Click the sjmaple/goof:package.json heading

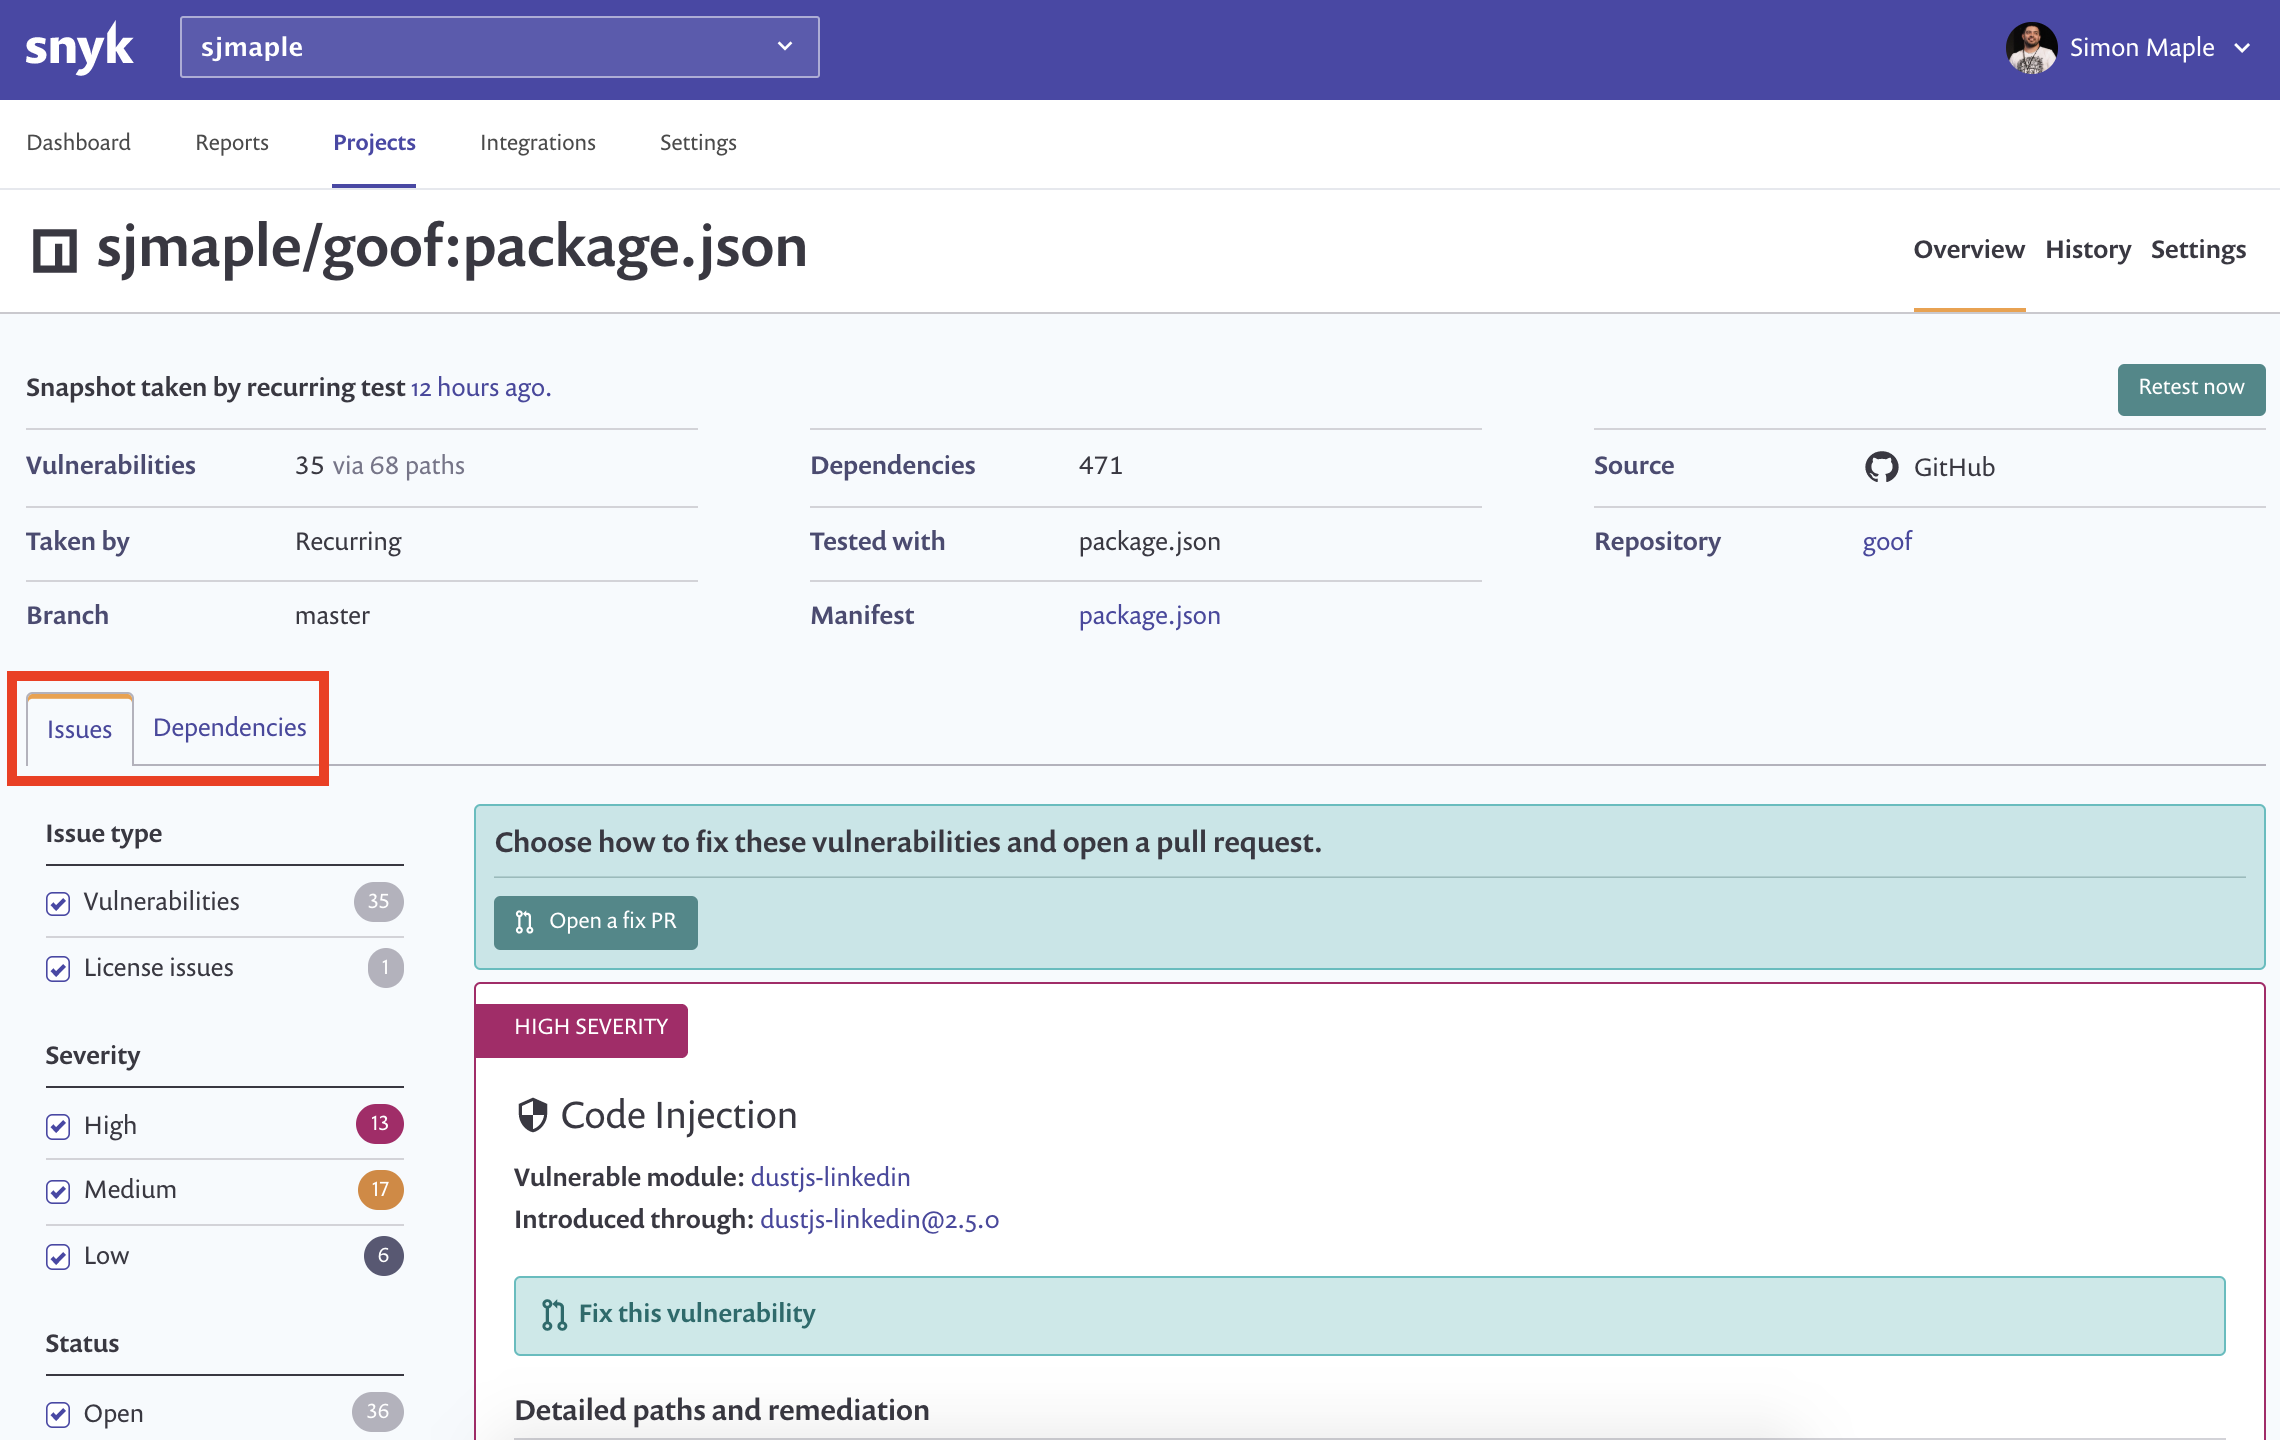pos(452,248)
